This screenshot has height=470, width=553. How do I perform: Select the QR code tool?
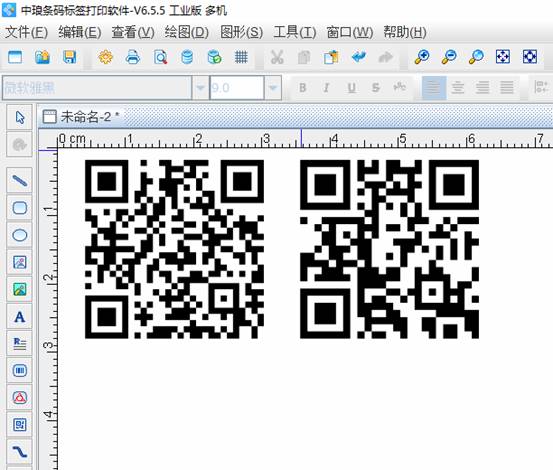click(20, 425)
